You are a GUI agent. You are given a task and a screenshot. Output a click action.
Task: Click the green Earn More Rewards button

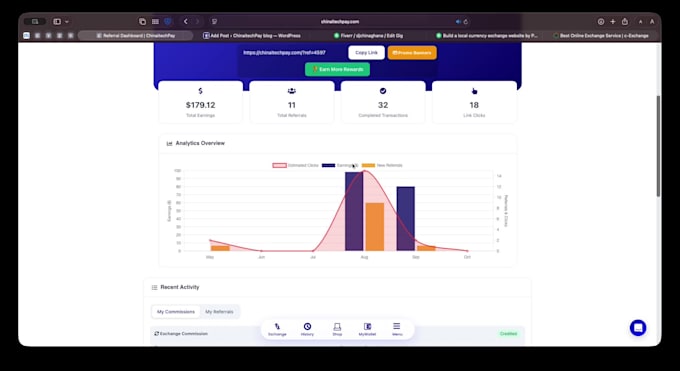click(337, 69)
